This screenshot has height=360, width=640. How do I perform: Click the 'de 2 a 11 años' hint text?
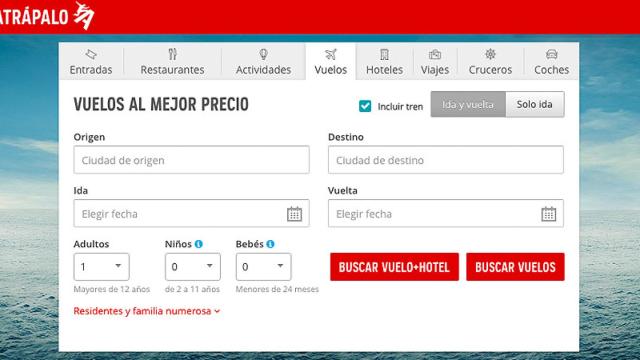pos(192,289)
